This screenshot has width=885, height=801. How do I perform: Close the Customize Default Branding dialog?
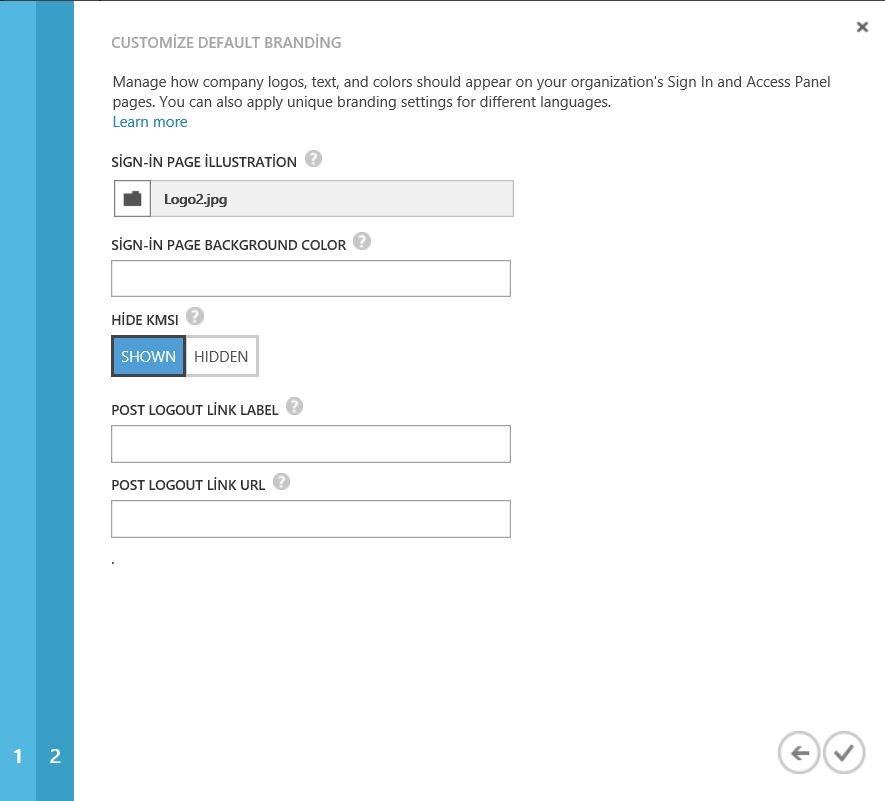point(862,27)
